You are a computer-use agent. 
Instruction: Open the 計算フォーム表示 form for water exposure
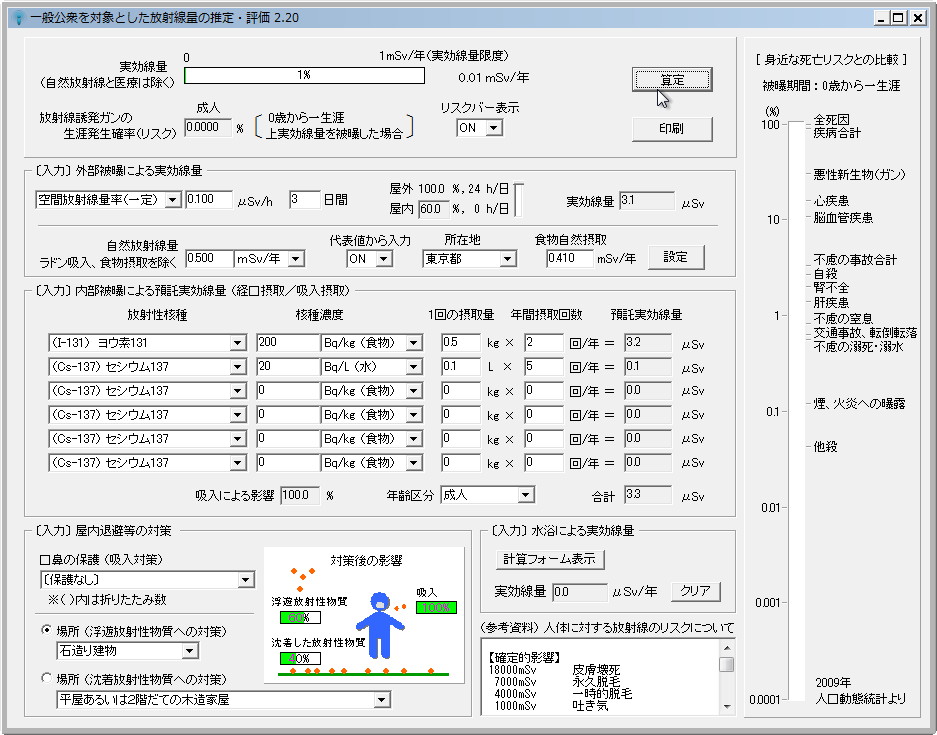coord(552,559)
